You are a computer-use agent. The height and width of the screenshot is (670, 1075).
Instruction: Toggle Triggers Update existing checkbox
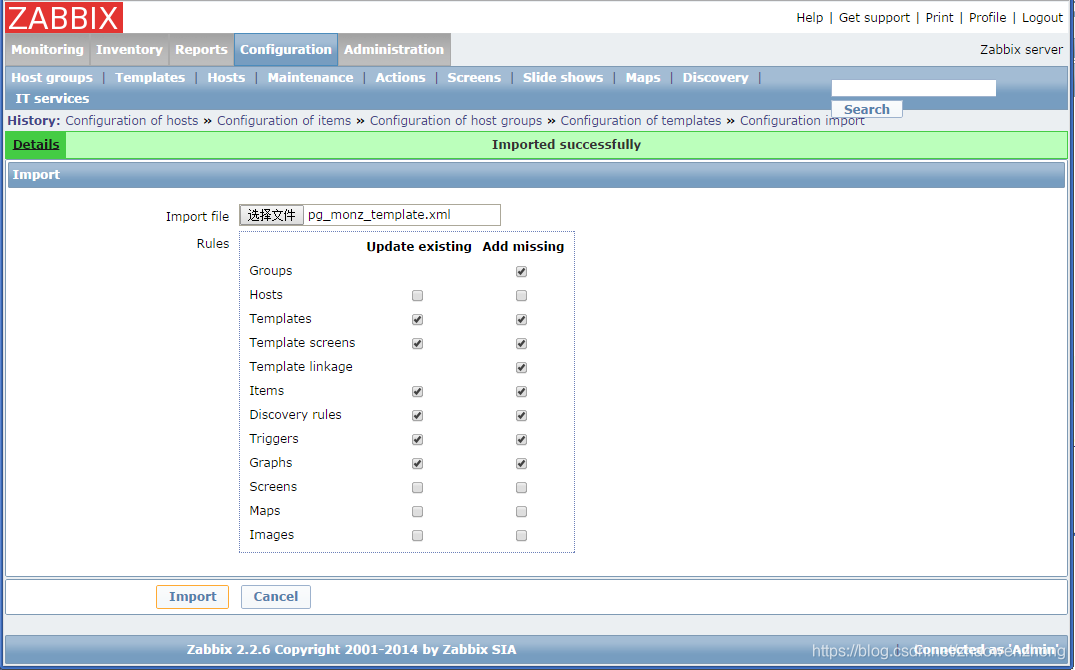click(x=418, y=440)
